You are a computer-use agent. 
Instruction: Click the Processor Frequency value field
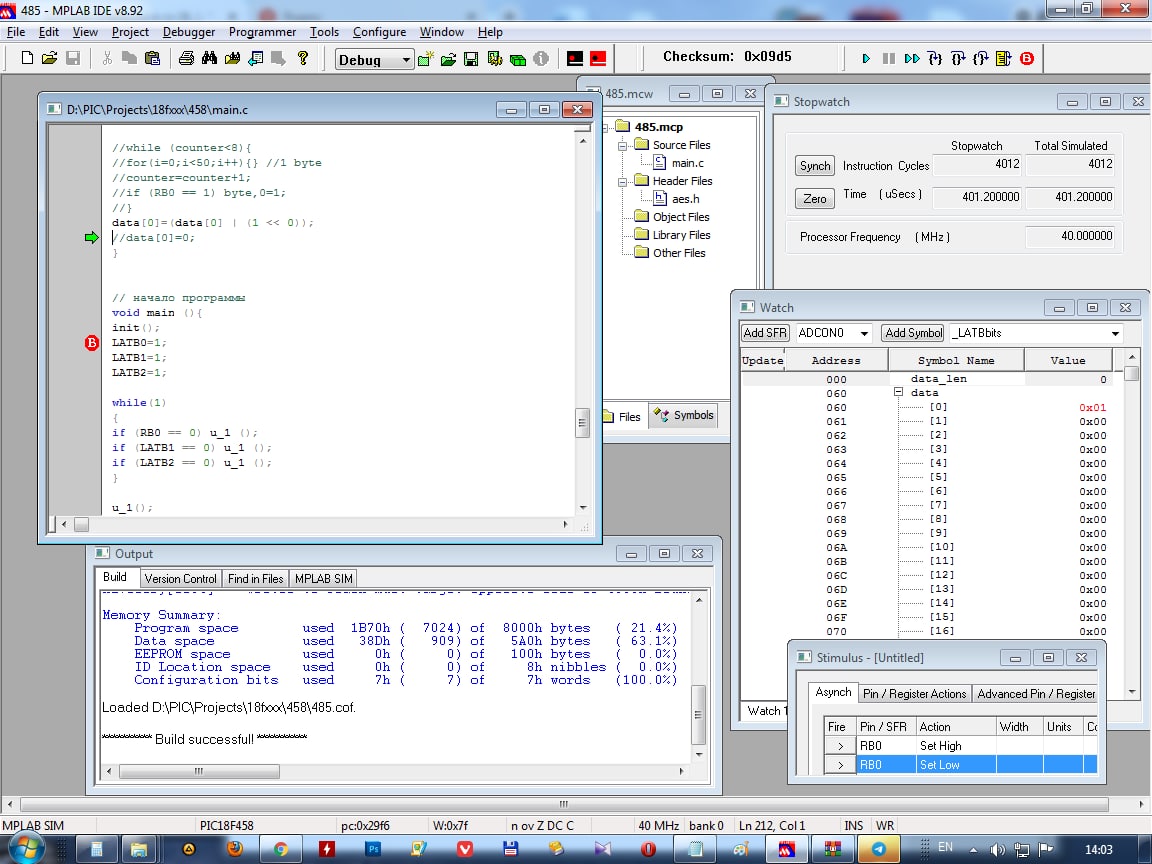point(1070,236)
